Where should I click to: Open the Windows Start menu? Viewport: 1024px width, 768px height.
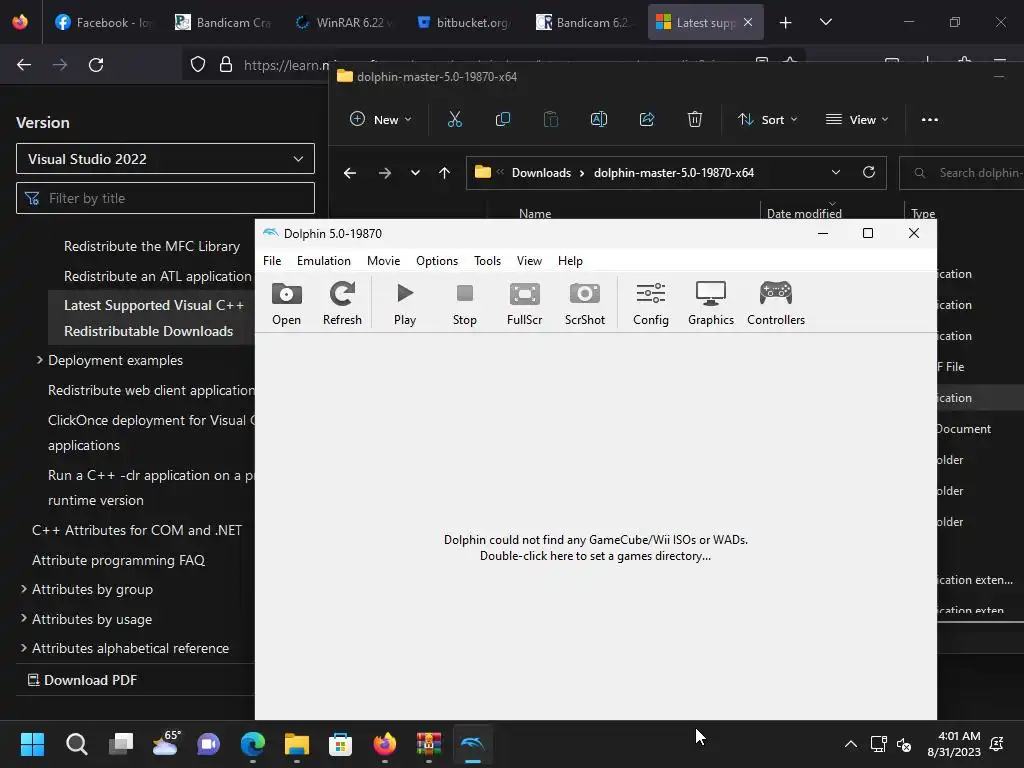pyautogui.click(x=32, y=744)
